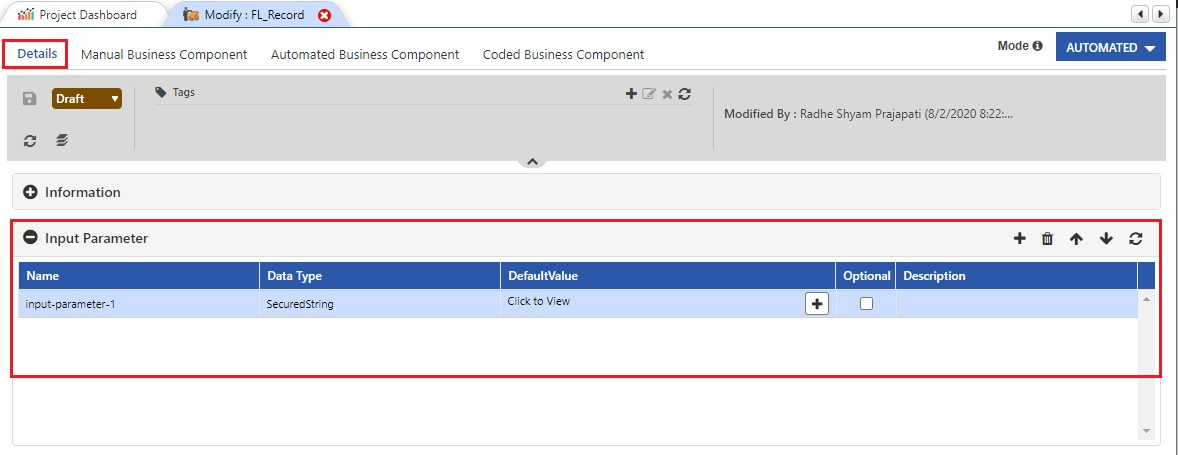The image size is (1178, 455).
Task: Delete selected input parameter with trash icon
Action: coord(1047,239)
